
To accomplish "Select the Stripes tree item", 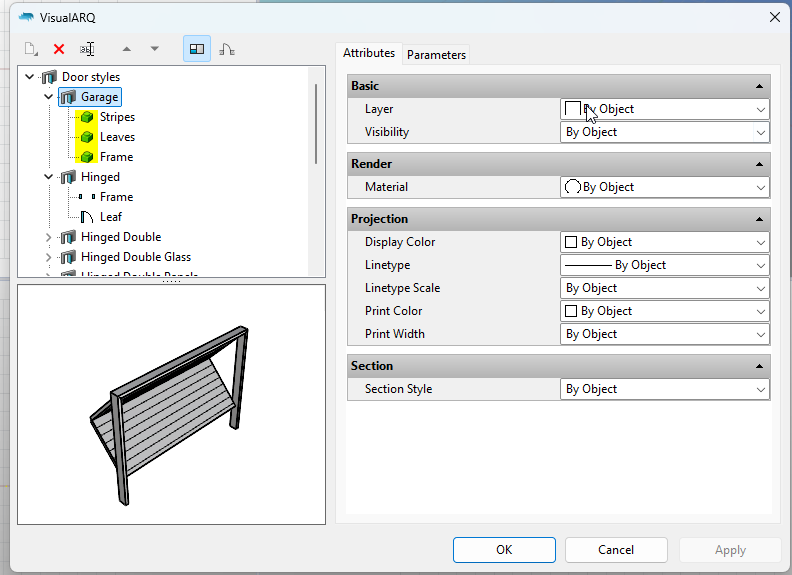I will 117,117.
